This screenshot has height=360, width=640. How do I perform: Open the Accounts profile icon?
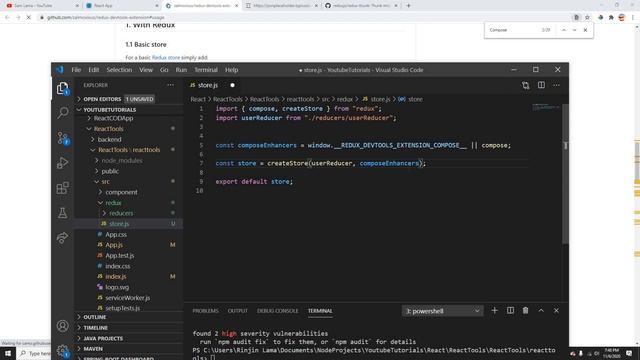click(62, 326)
